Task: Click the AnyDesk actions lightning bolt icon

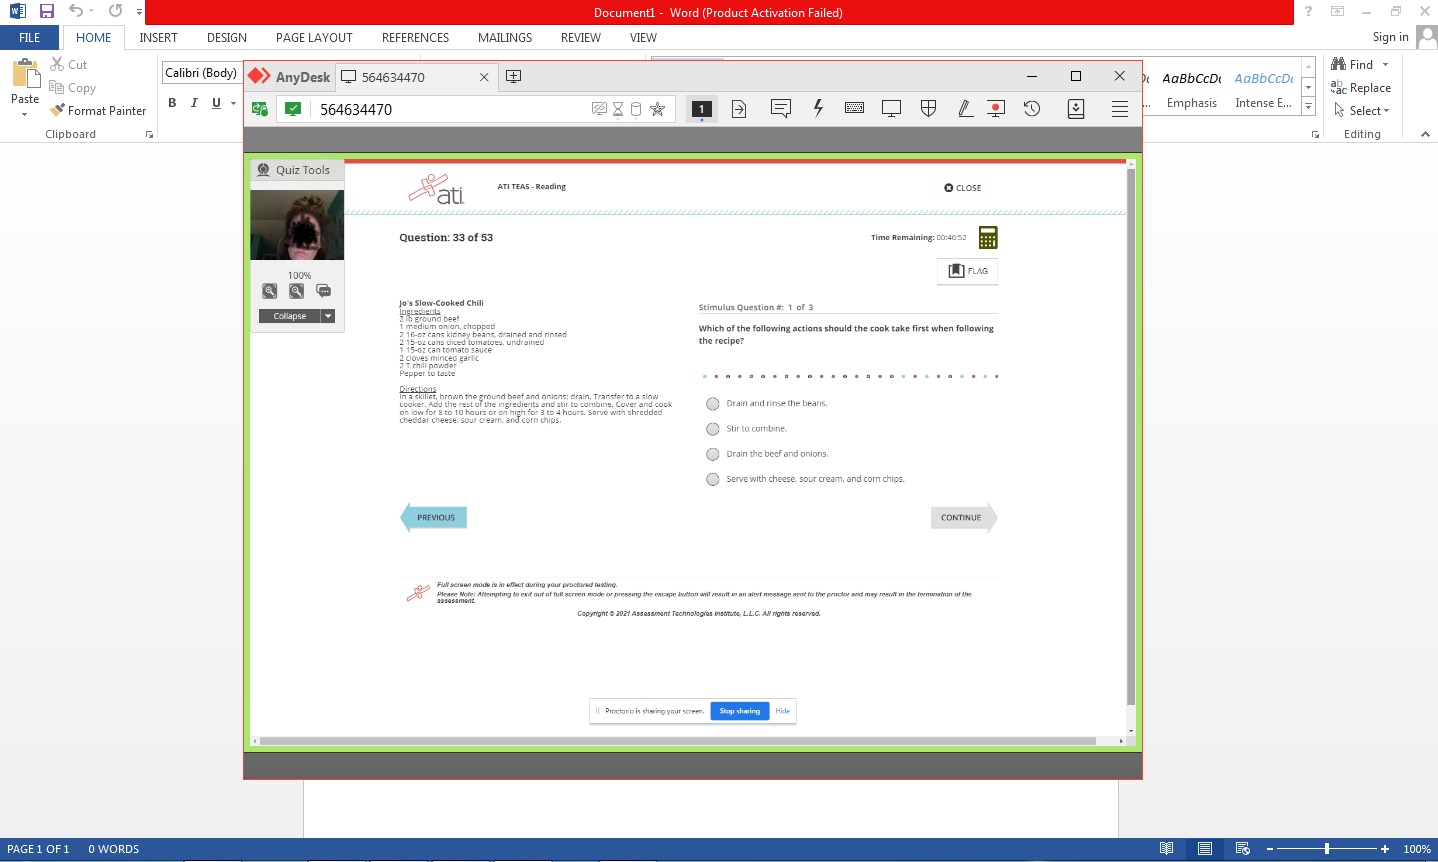Action: [x=818, y=109]
